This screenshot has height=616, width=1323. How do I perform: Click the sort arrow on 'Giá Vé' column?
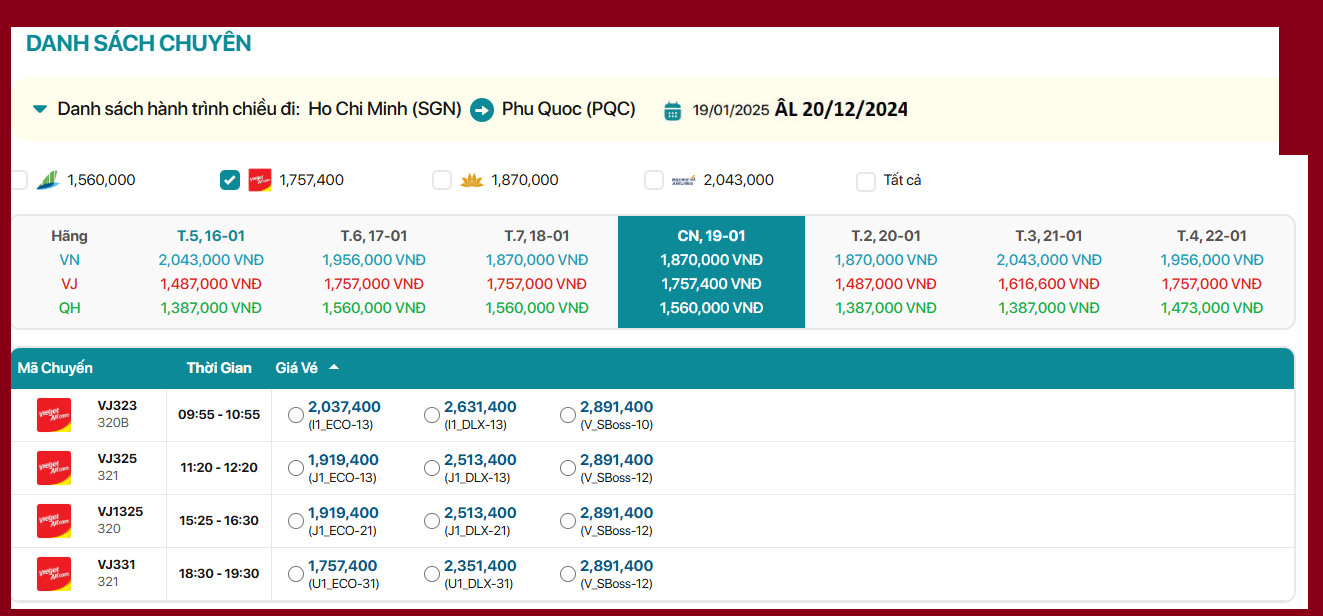[x=334, y=367]
